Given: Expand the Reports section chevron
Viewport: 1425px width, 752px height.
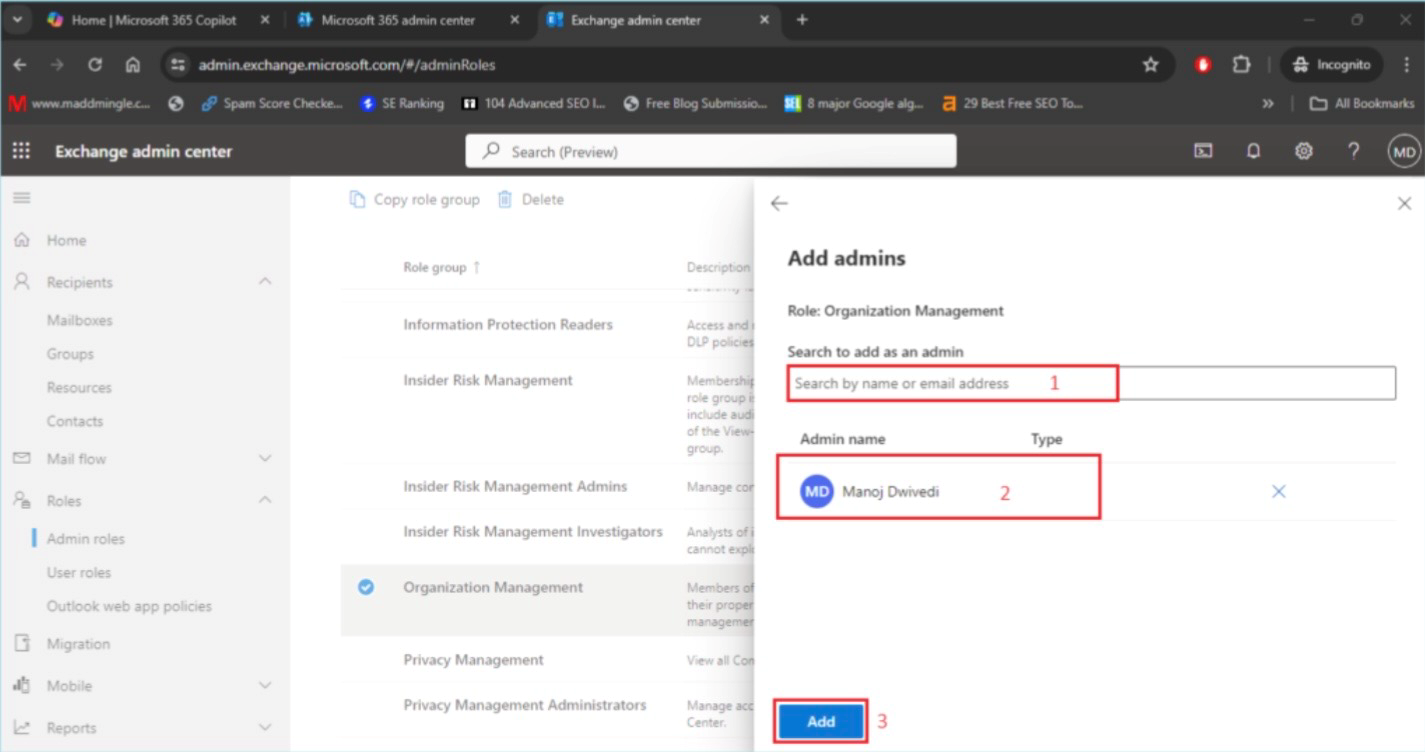Looking at the screenshot, I should coord(265,728).
